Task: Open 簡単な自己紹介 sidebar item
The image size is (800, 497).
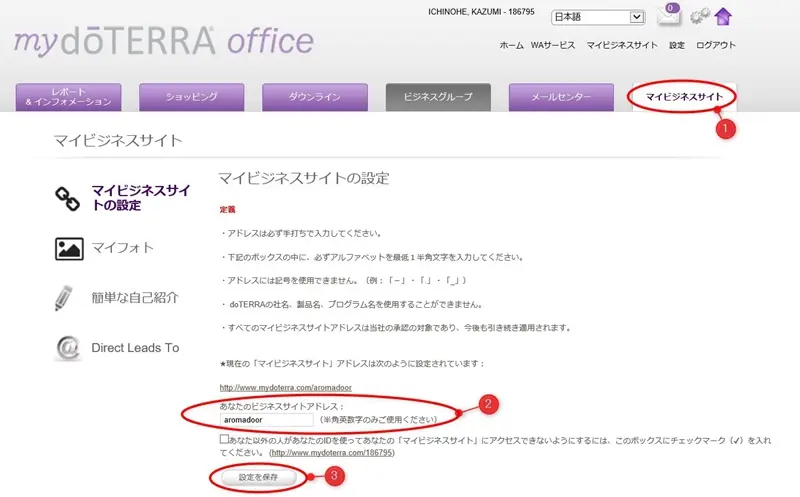Action: (x=135, y=297)
